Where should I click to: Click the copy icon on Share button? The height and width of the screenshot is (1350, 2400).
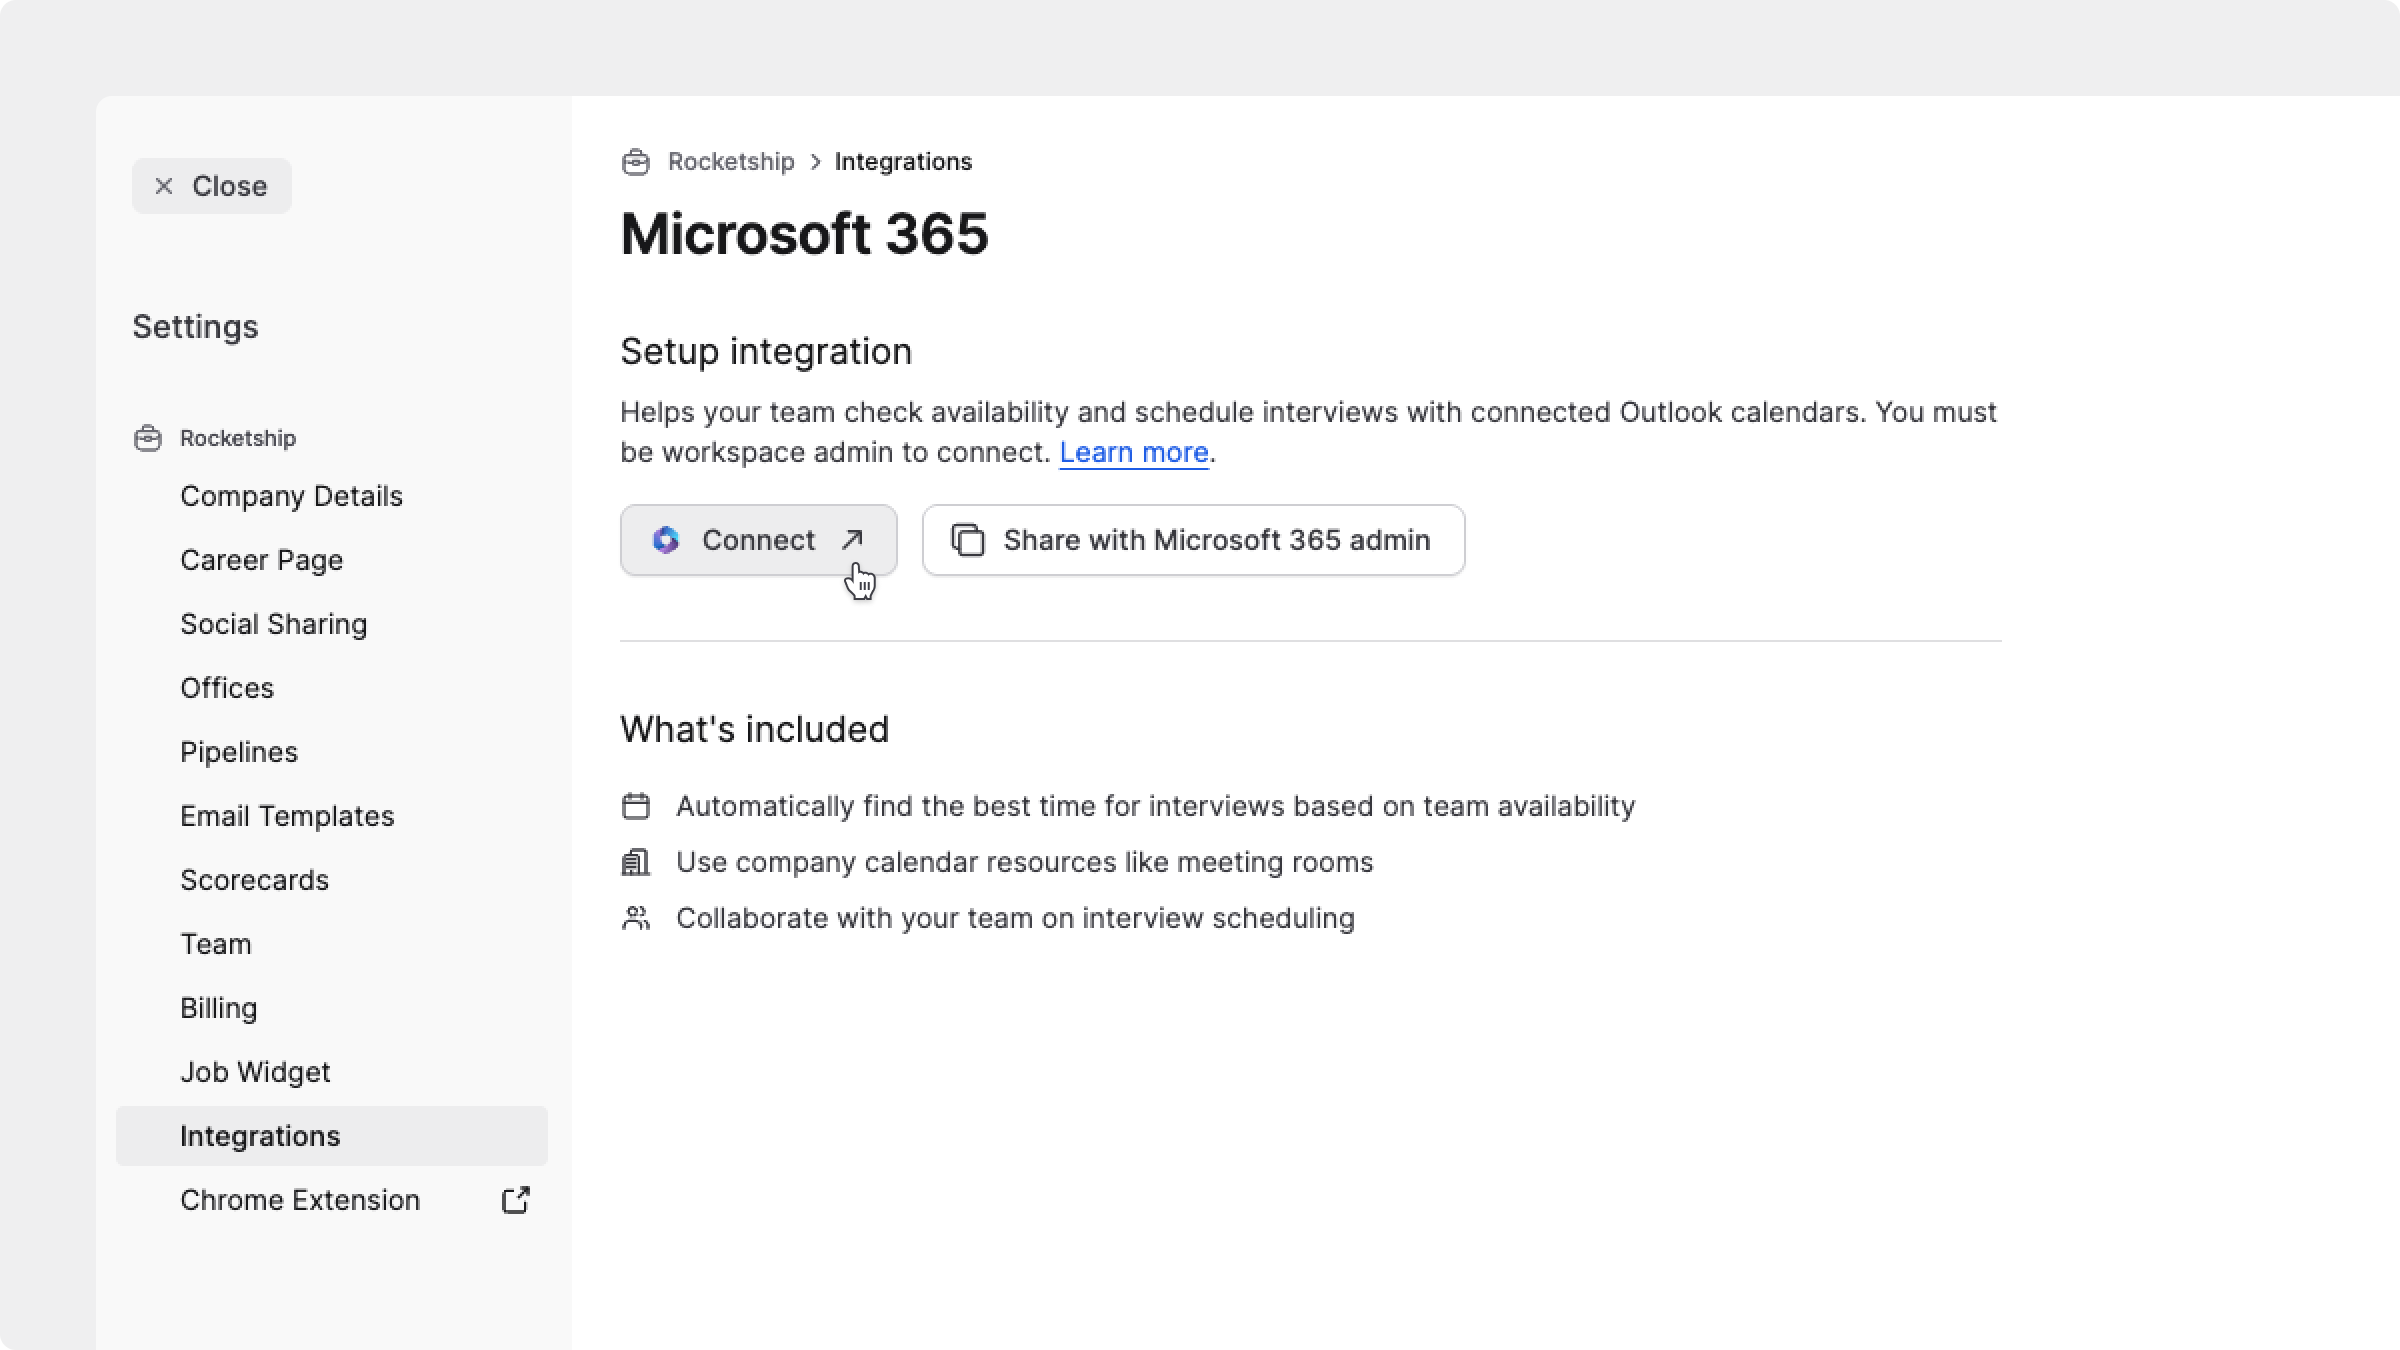click(967, 540)
